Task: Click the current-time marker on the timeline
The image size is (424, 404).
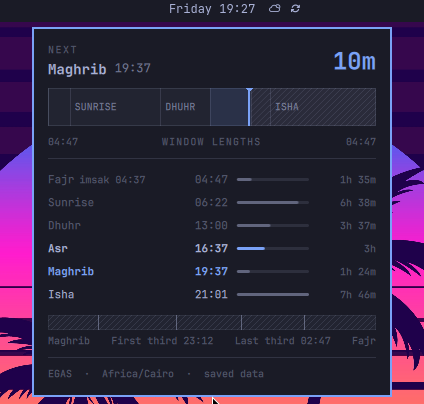Action: [249, 107]
